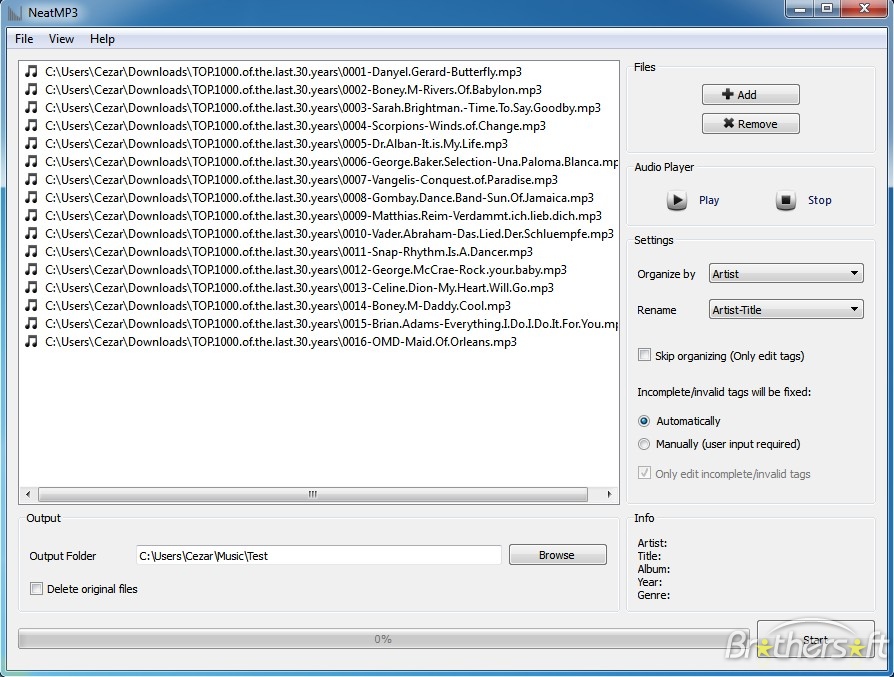The image size is (894, 677).
Task: Open the Organize by dropdown
Action: tap(786, 273)
